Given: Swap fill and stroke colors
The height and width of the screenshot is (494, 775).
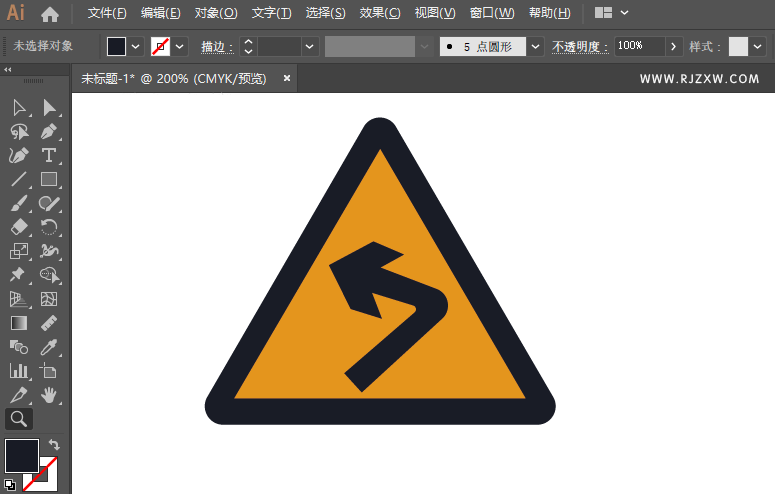Looking at the screenshot, I should (54, 445).
